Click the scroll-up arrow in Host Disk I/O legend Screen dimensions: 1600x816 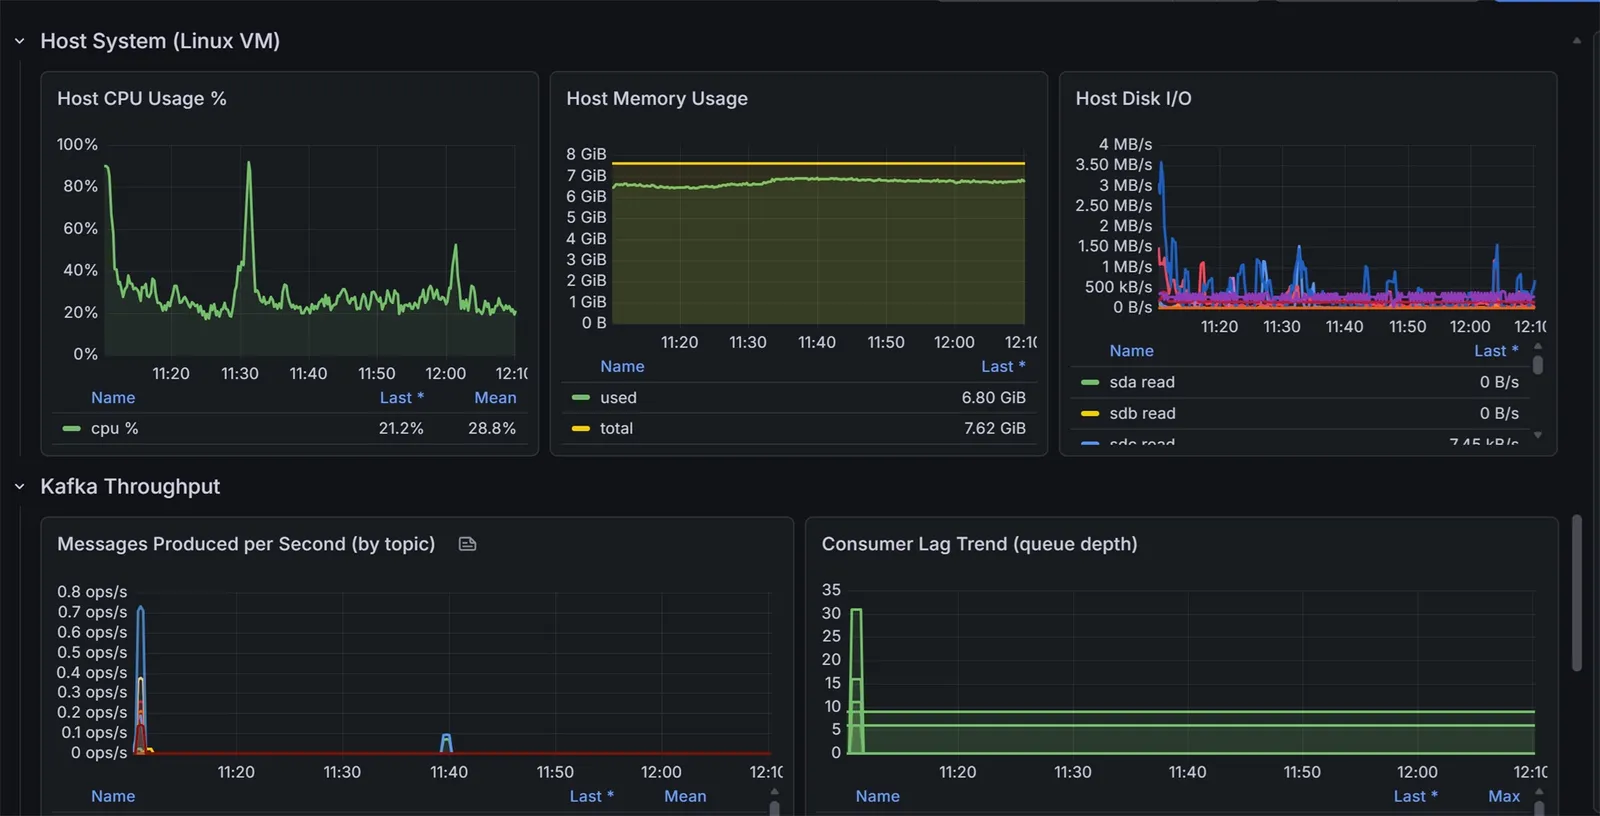coord(1538,347)
